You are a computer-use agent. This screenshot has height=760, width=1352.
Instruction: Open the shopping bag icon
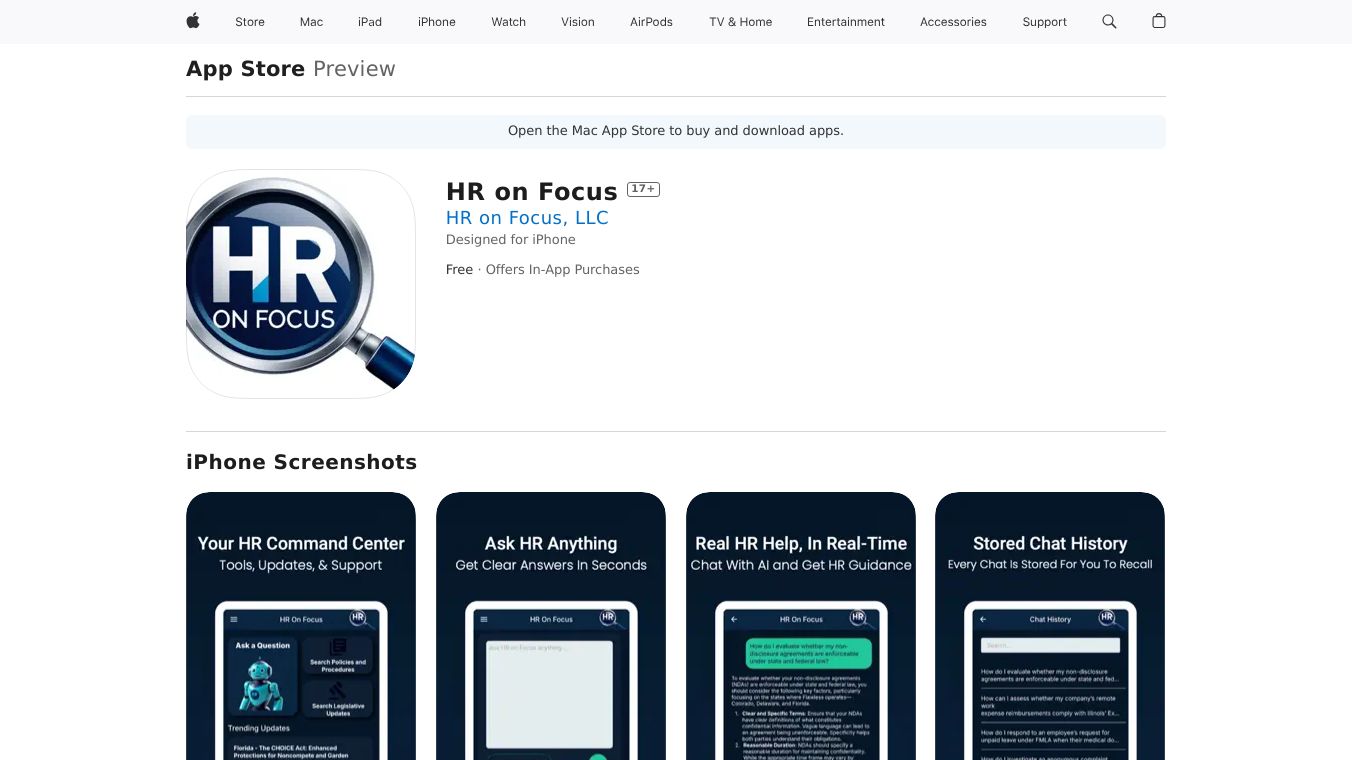point(1159,21)
